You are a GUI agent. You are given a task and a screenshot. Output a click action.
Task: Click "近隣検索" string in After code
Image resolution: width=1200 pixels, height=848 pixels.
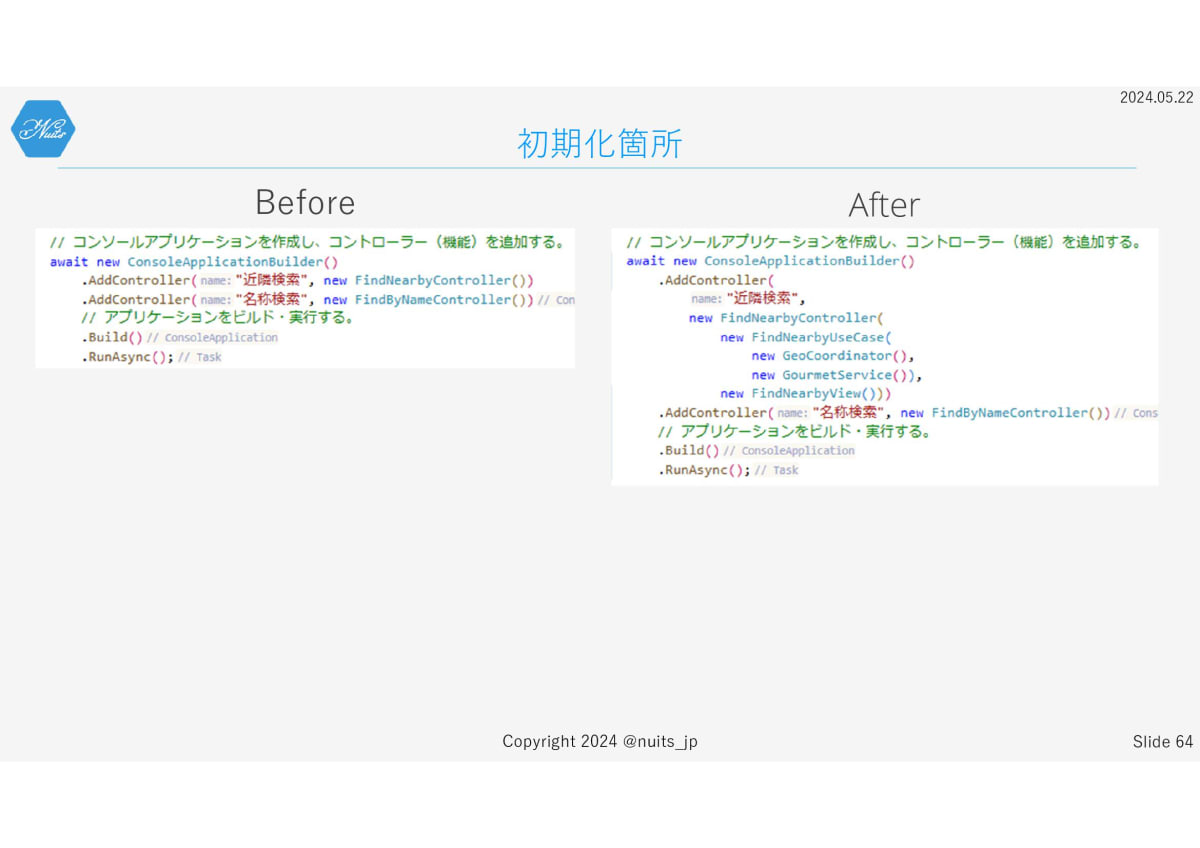(x=765, y=298)
